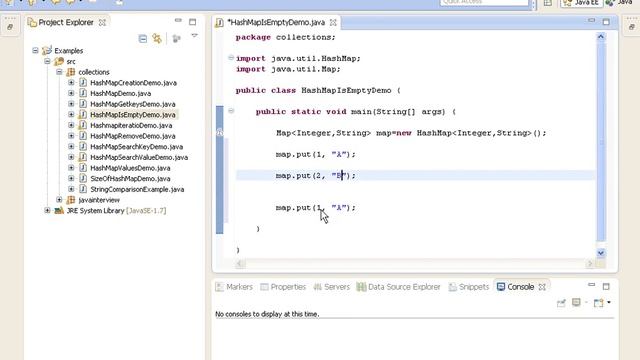Maximize the Project Explorer panel
640x360 pixels.
pyautogui.click(x=192, y=22)
